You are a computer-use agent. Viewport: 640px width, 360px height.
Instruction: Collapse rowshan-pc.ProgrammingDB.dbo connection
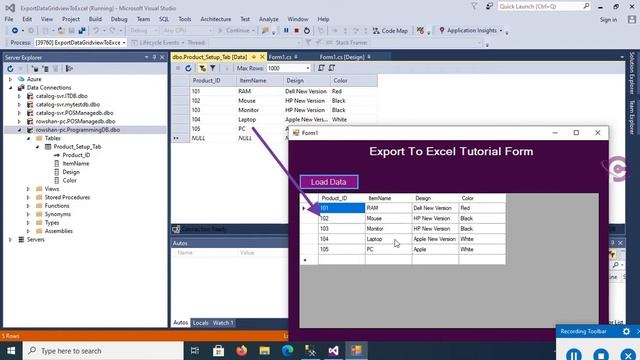click(x=19, y=130)
